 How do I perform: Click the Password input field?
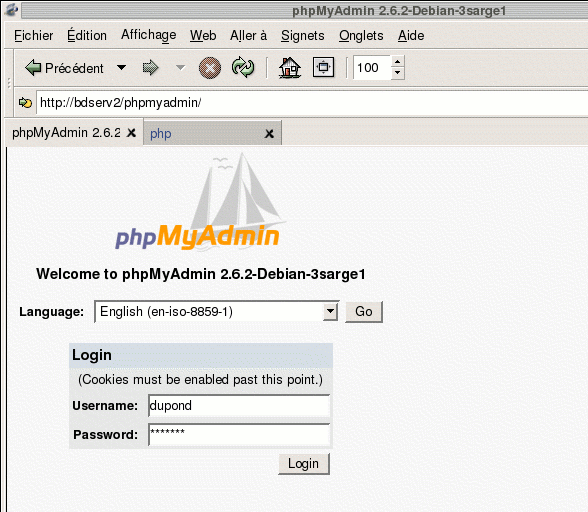tap(239, 435)
